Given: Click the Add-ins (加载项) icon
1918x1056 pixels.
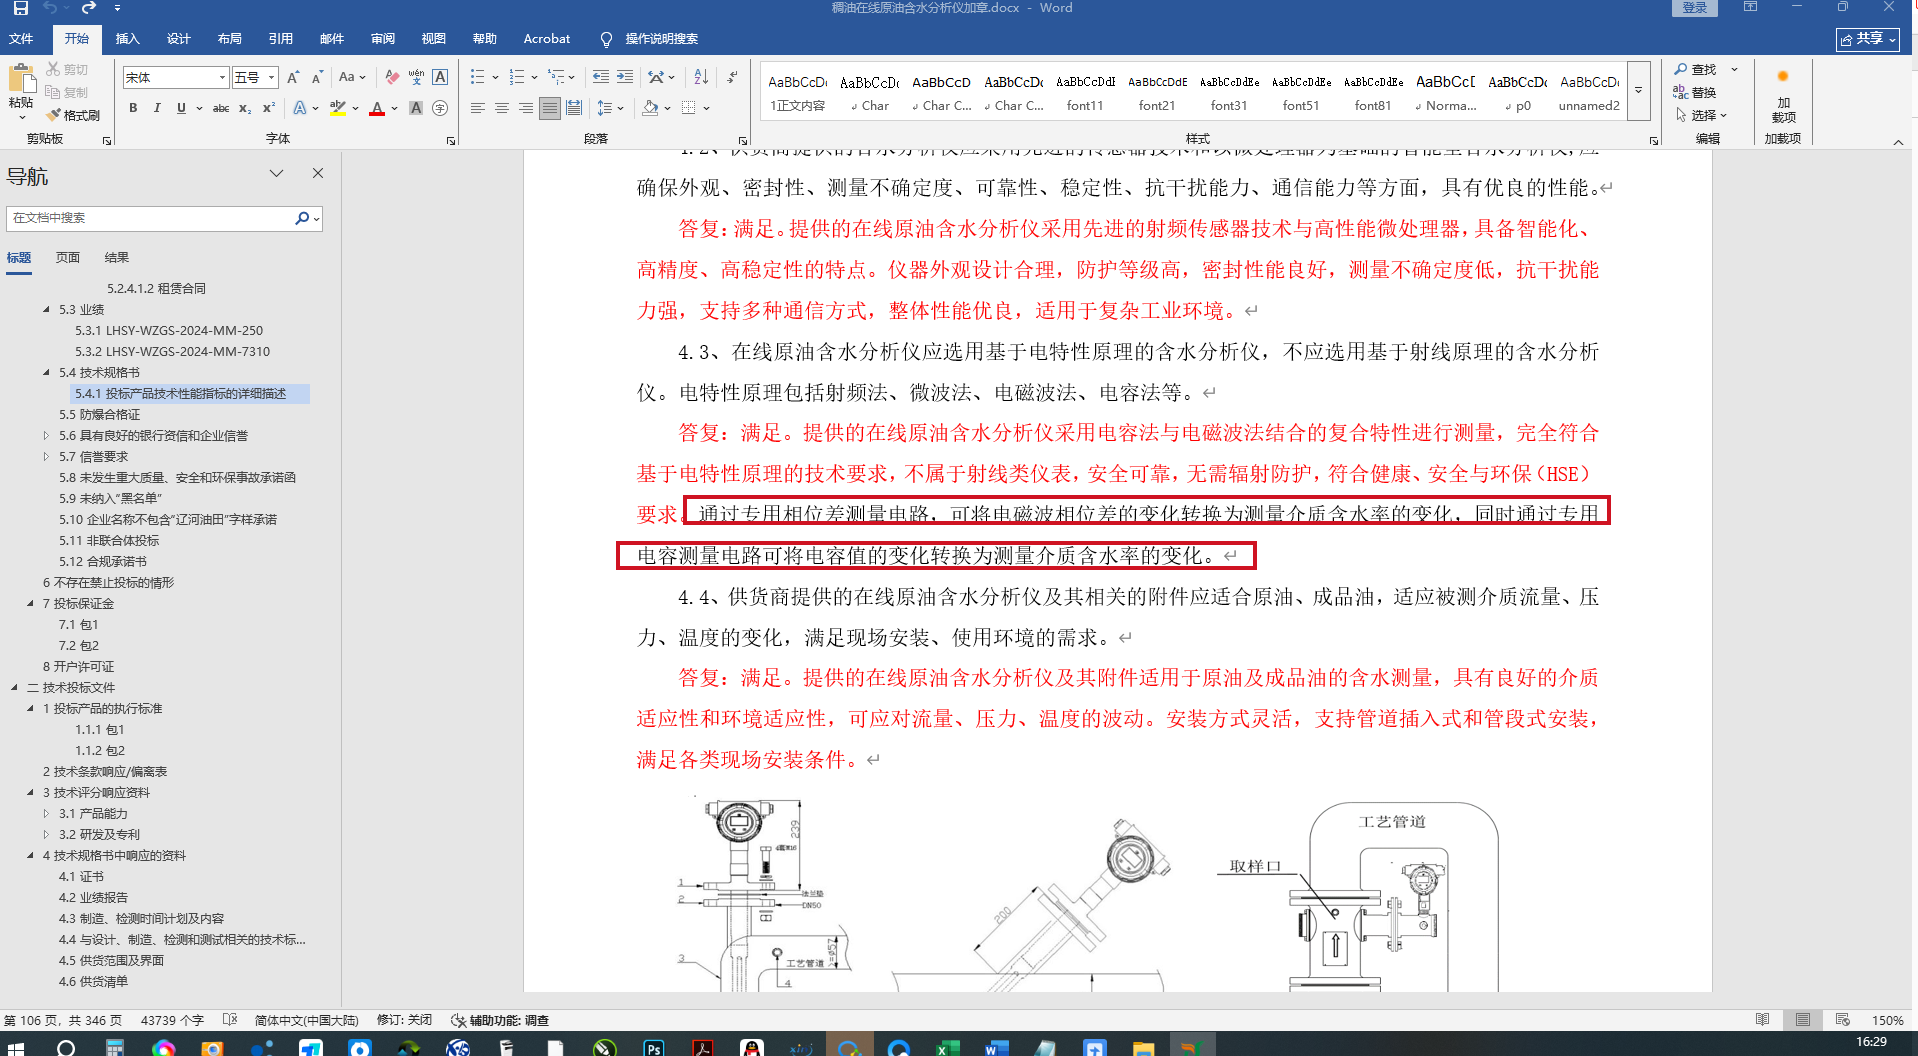Looking at the screenshot, I should click(x=1783, y=96).
